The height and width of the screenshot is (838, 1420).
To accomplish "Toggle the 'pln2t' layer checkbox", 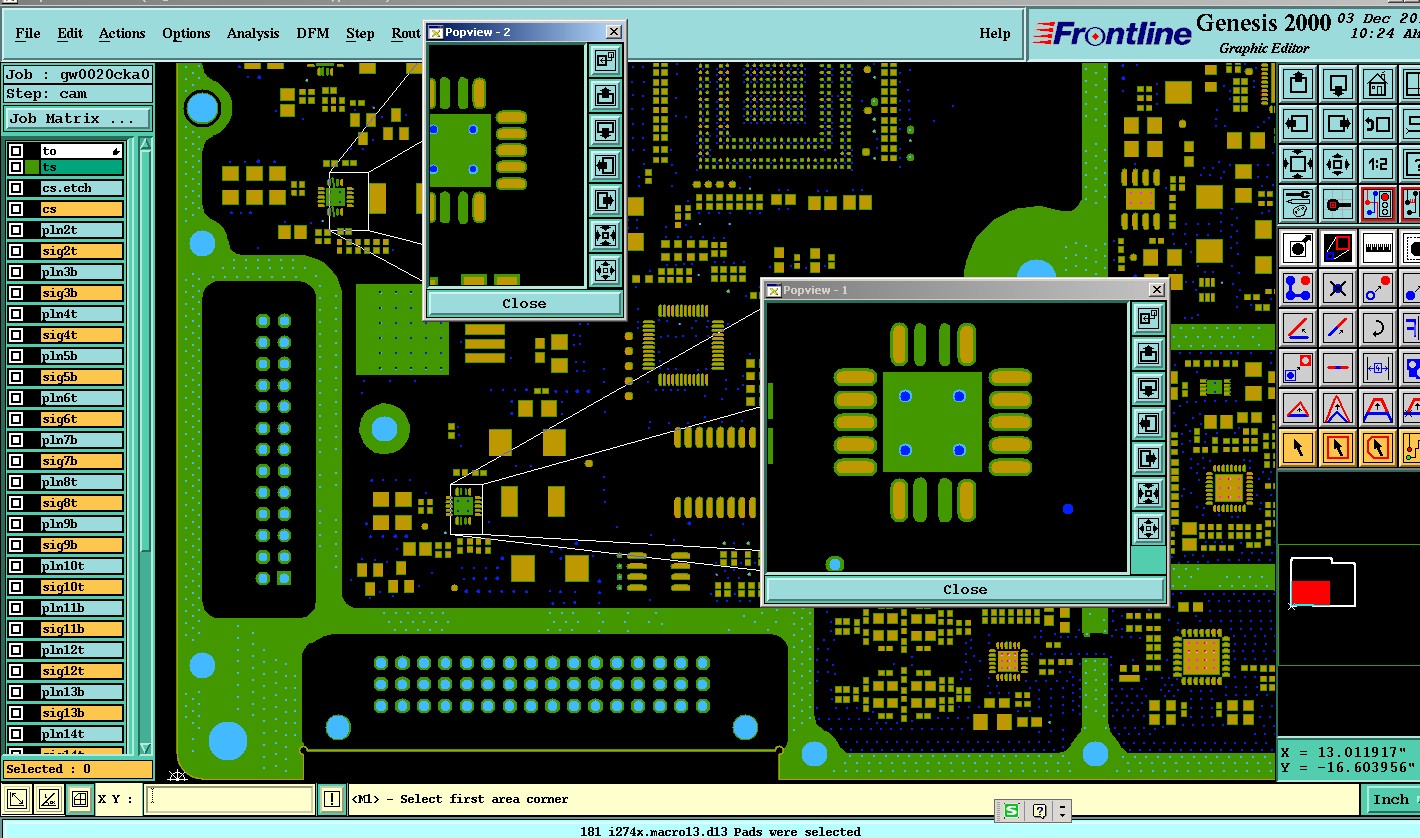I will pos(16,230).
